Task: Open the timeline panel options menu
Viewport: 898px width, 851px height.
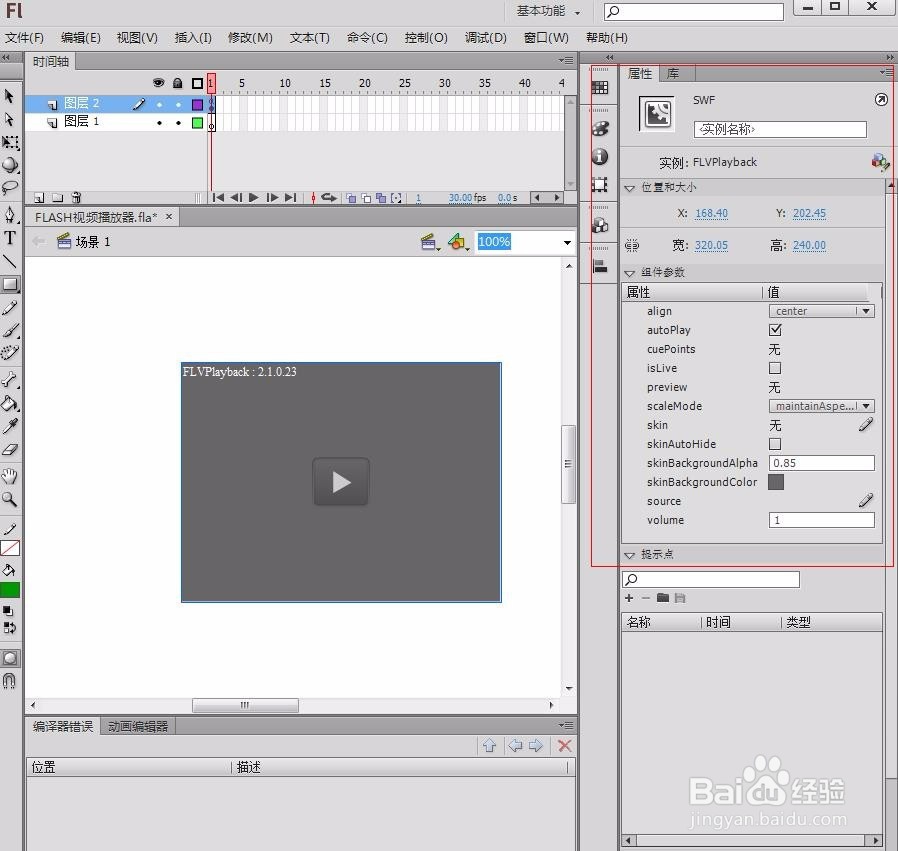Action: tap(566, 60)
